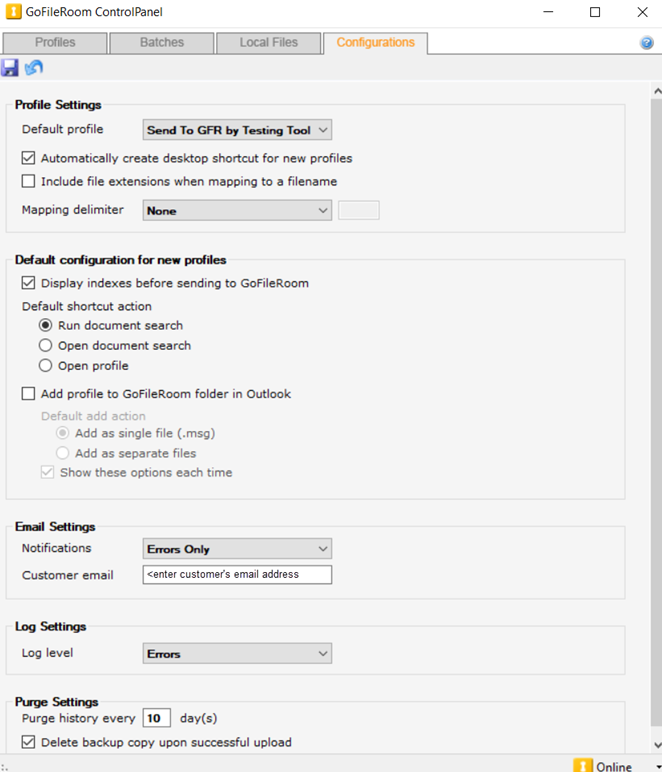
Task: Click the down arrow of the vertical scrollbar
Action: pyautogui.click(x=656, y=745)
